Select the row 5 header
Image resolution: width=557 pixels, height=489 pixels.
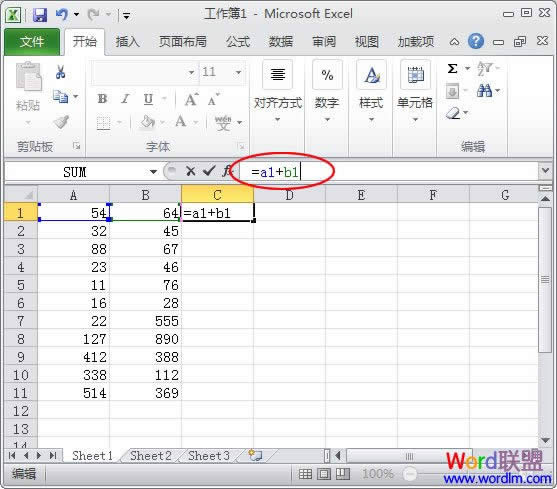pyautogui.click(x=21, y=285)
